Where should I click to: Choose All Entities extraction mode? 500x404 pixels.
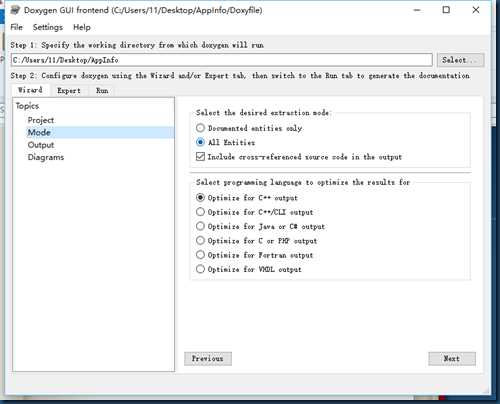point(226,143)
